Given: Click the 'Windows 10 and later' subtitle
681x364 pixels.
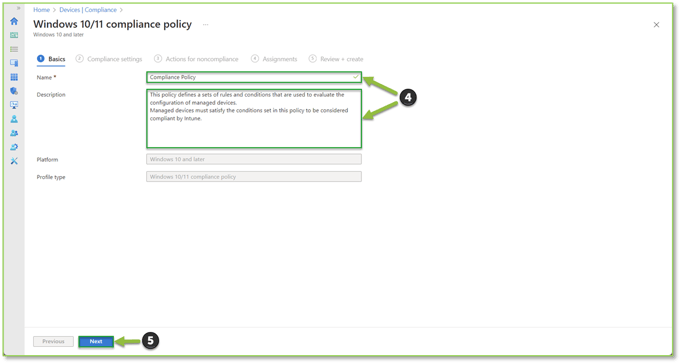Looking at the screenshot, I should [58, 35].
